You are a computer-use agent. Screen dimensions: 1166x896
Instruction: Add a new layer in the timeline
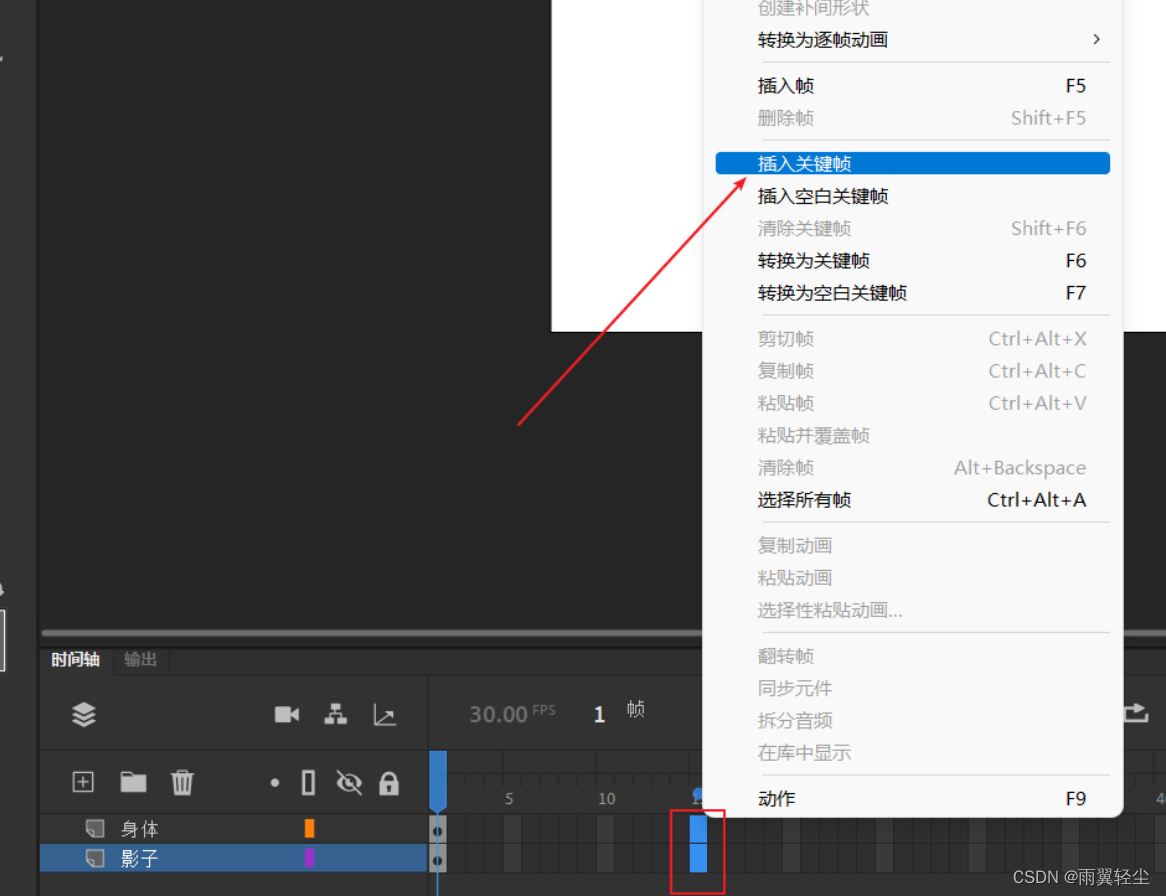(83, 782)
